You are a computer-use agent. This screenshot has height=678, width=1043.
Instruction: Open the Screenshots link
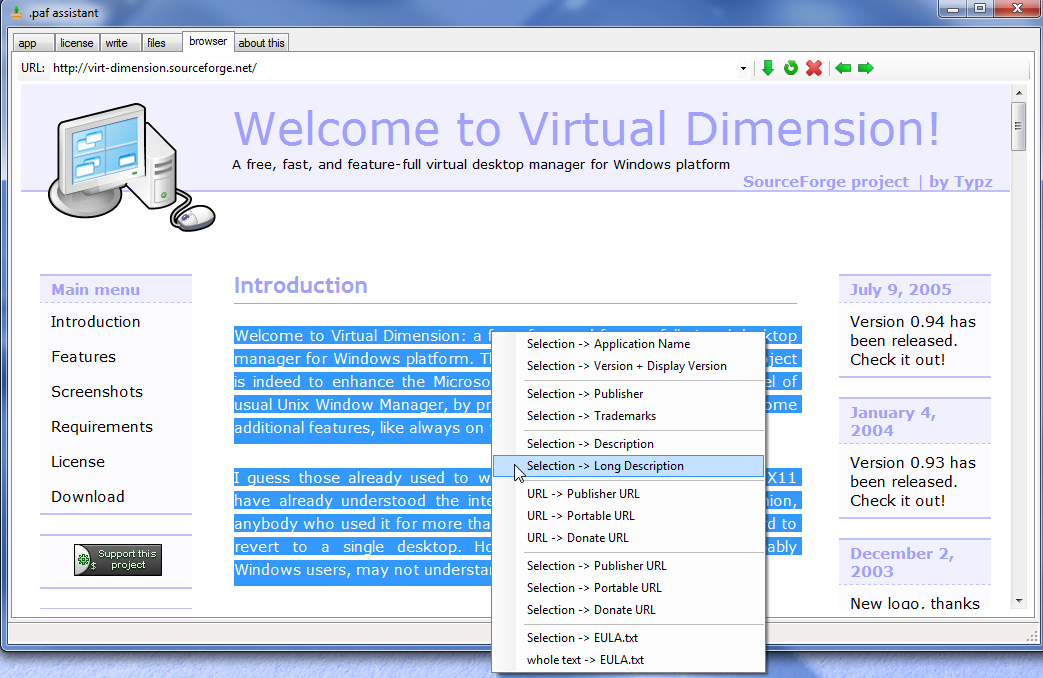[97, 392]
